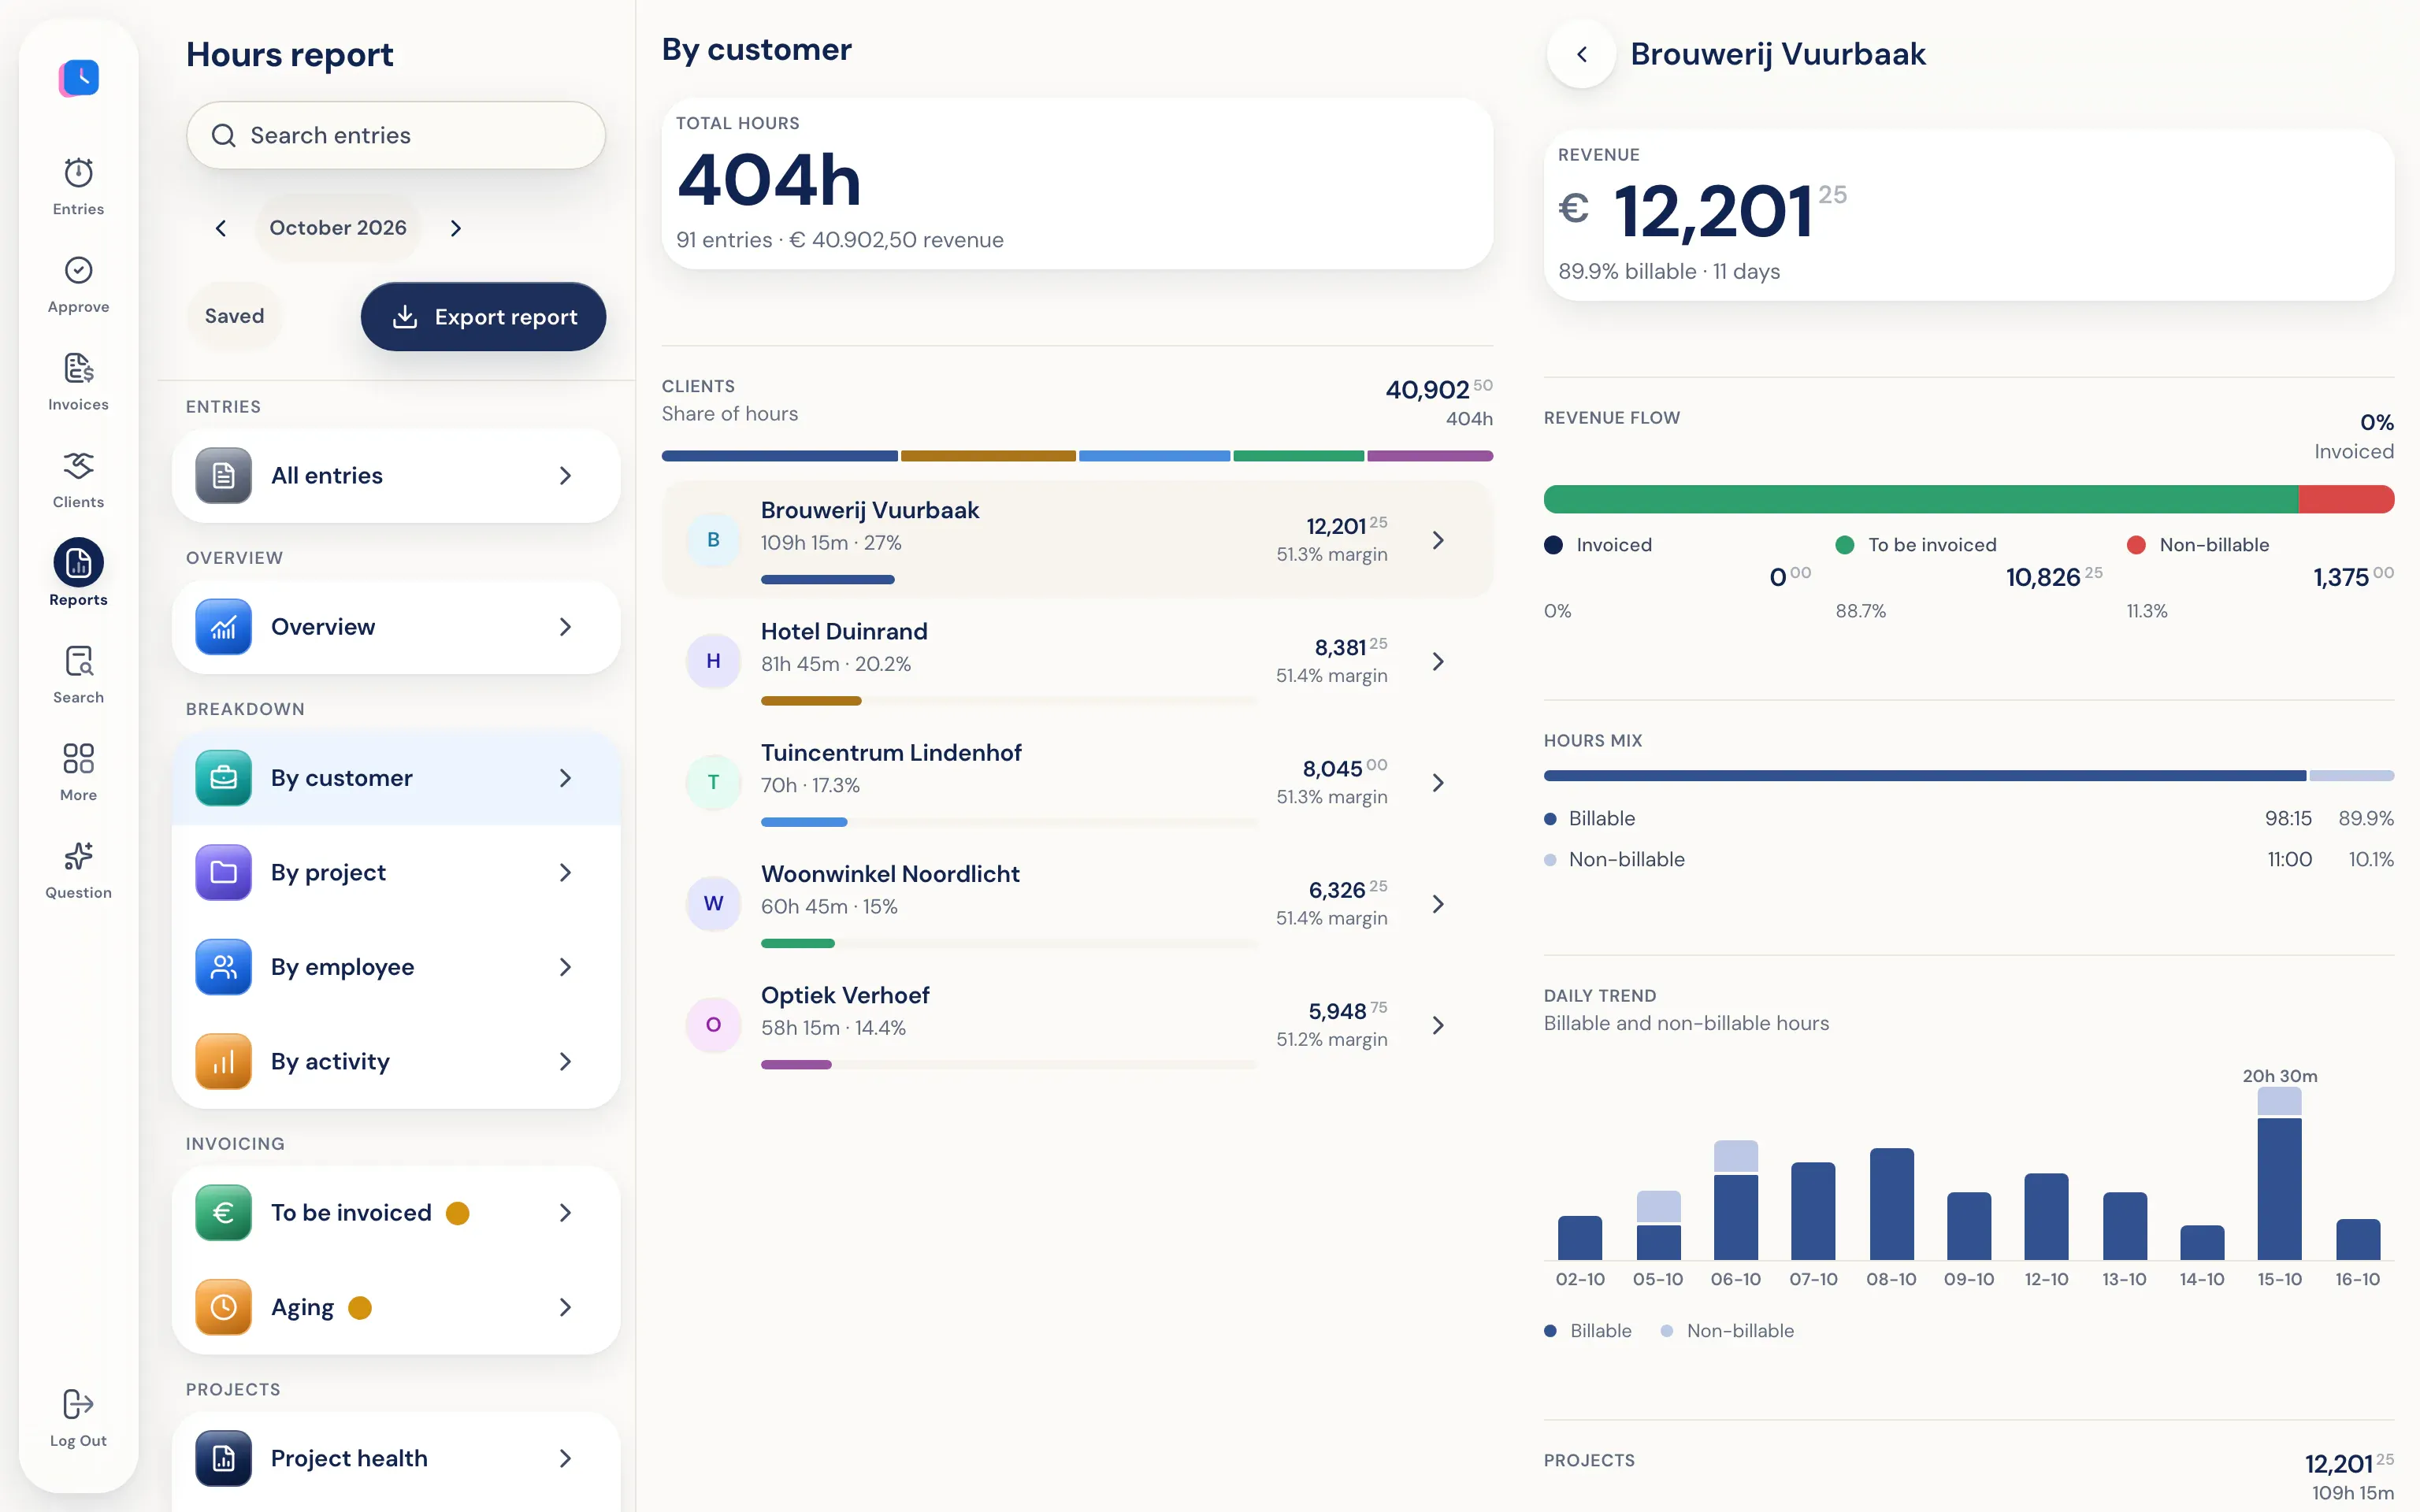Click Brouwerij Vuurbaak row chevron
This screenshot has height=1512, width=2420.
point(1438,540)
